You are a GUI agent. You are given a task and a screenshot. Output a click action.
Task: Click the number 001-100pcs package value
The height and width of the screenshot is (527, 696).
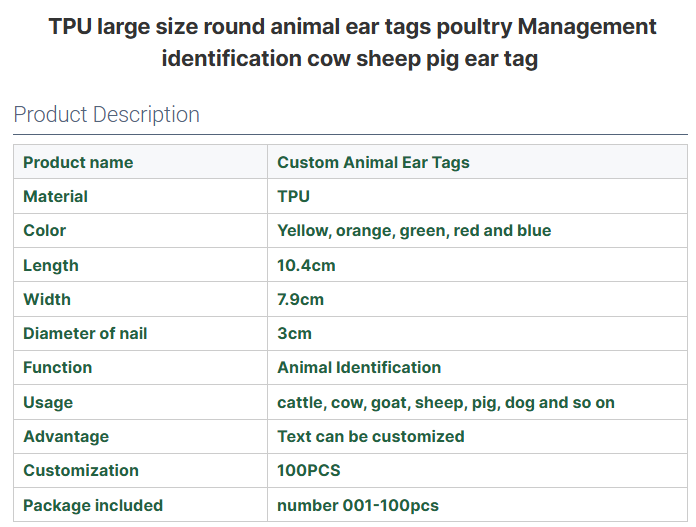(x=358, y=505)
